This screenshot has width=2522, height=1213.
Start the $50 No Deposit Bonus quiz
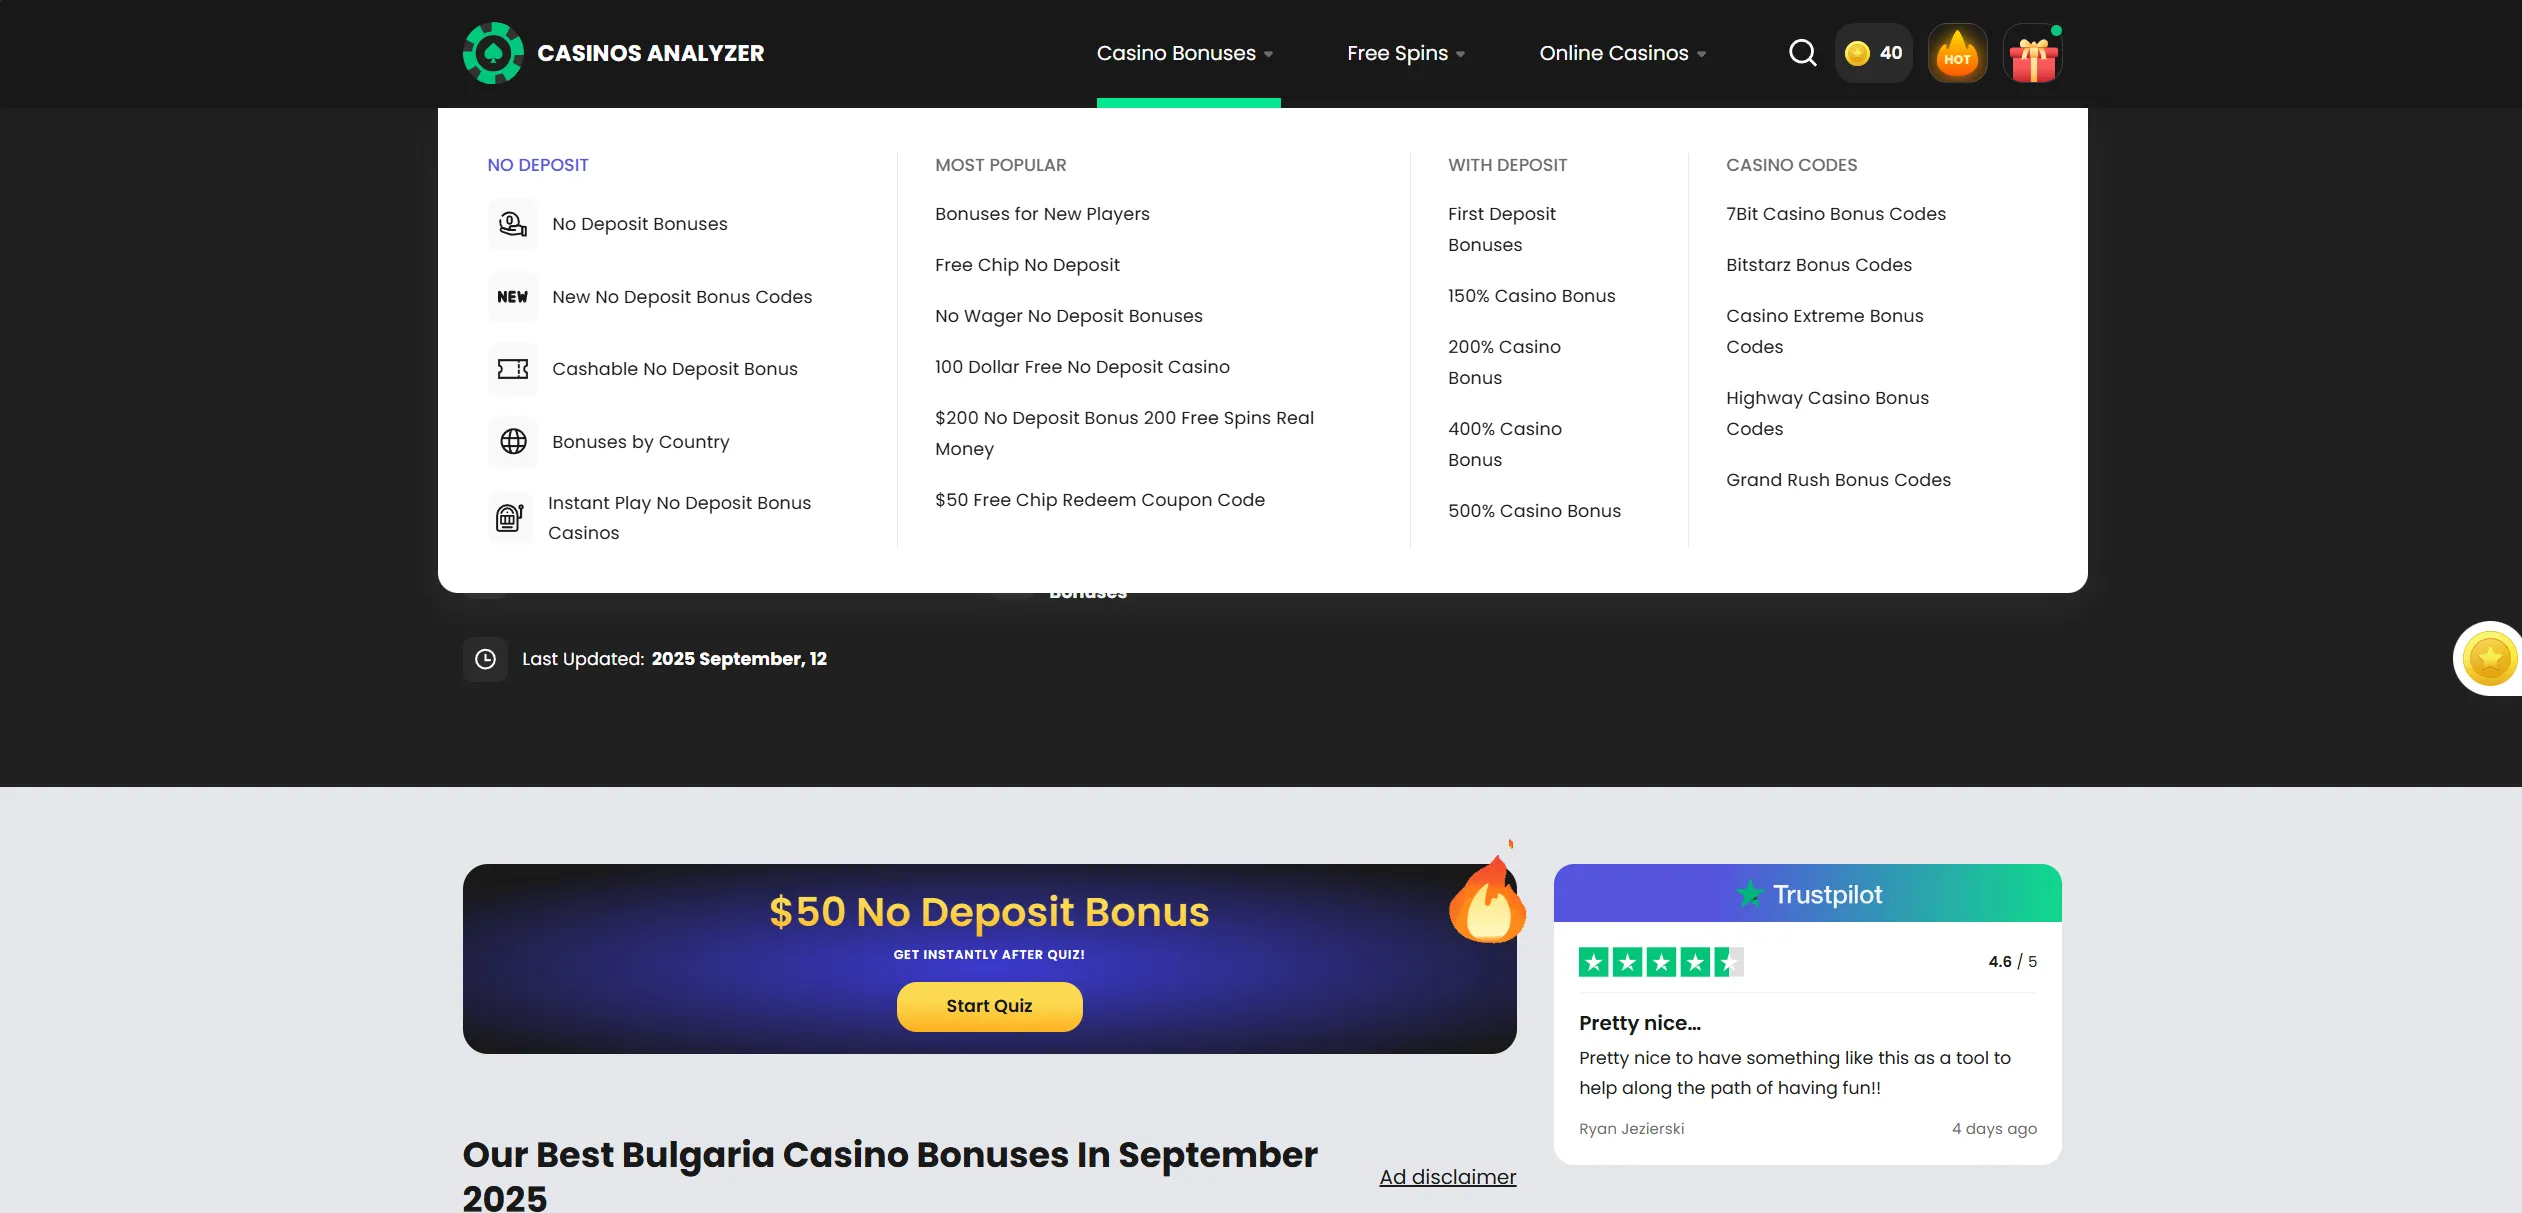tap(989, 1006)
